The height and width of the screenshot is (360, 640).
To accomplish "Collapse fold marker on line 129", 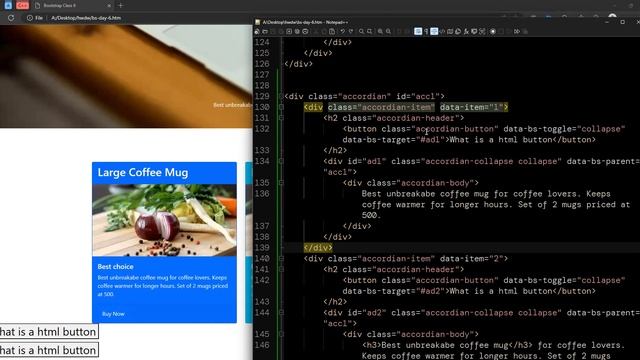I will [x=281, y=96].
